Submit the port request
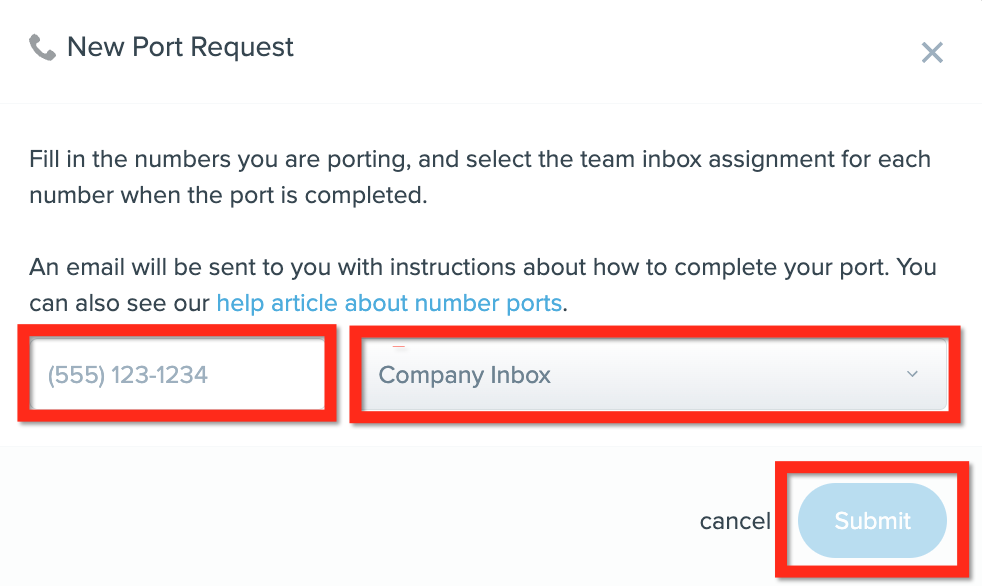This screenshot has width=982, height=586. pyautogui.click(x=872, y=520)
